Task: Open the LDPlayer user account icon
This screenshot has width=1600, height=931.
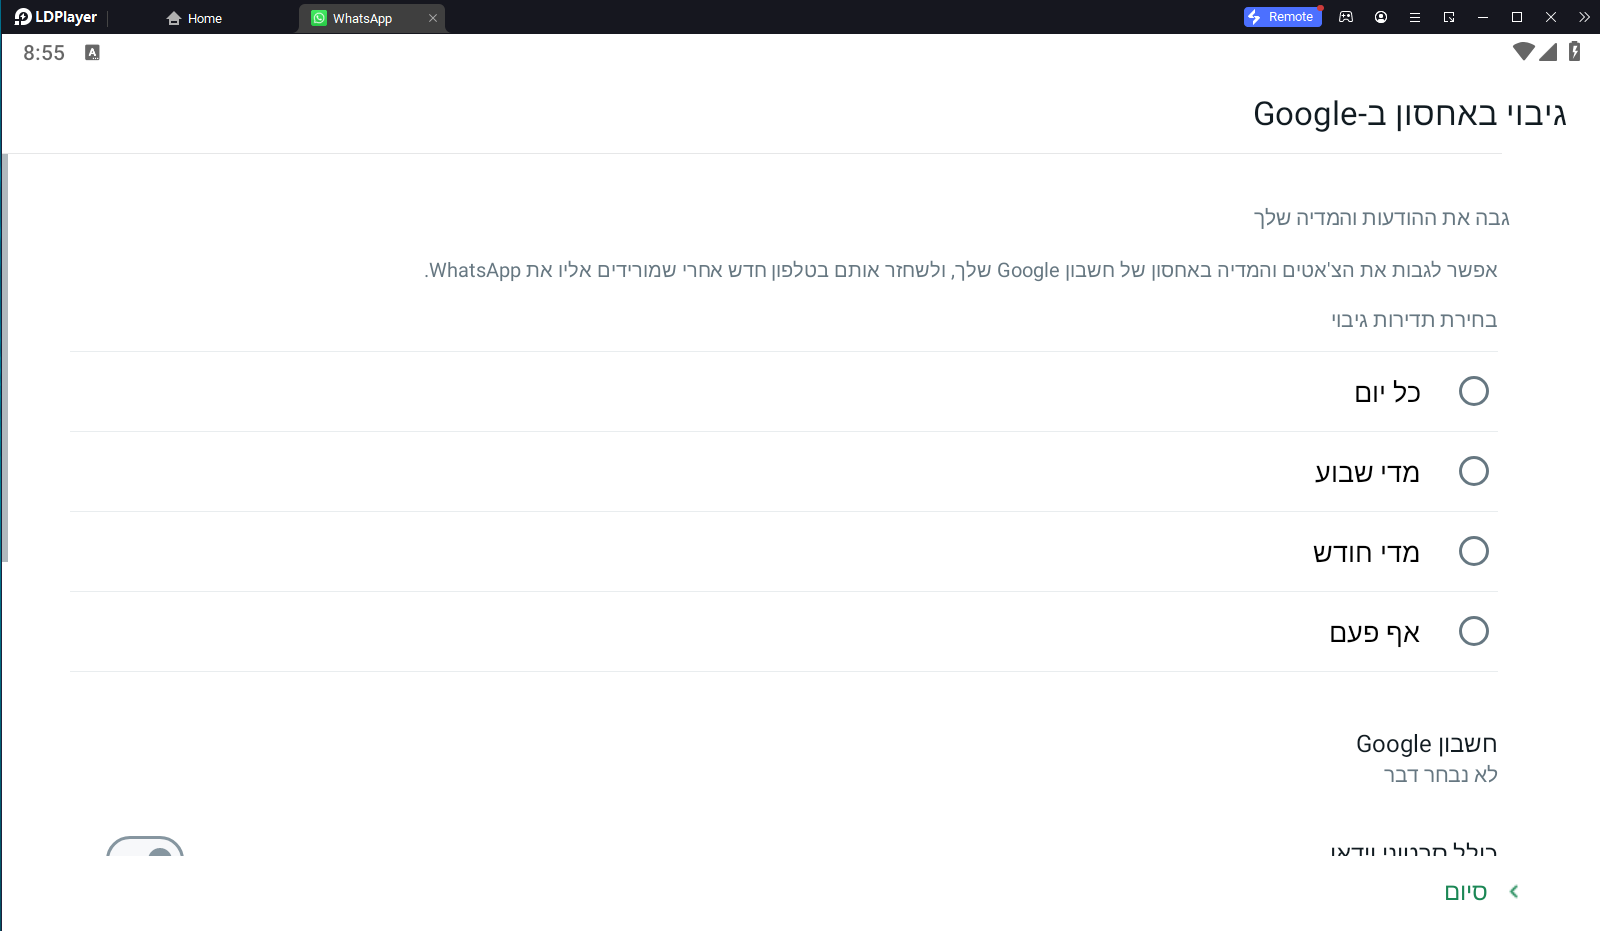Action: click(1381, 17)
